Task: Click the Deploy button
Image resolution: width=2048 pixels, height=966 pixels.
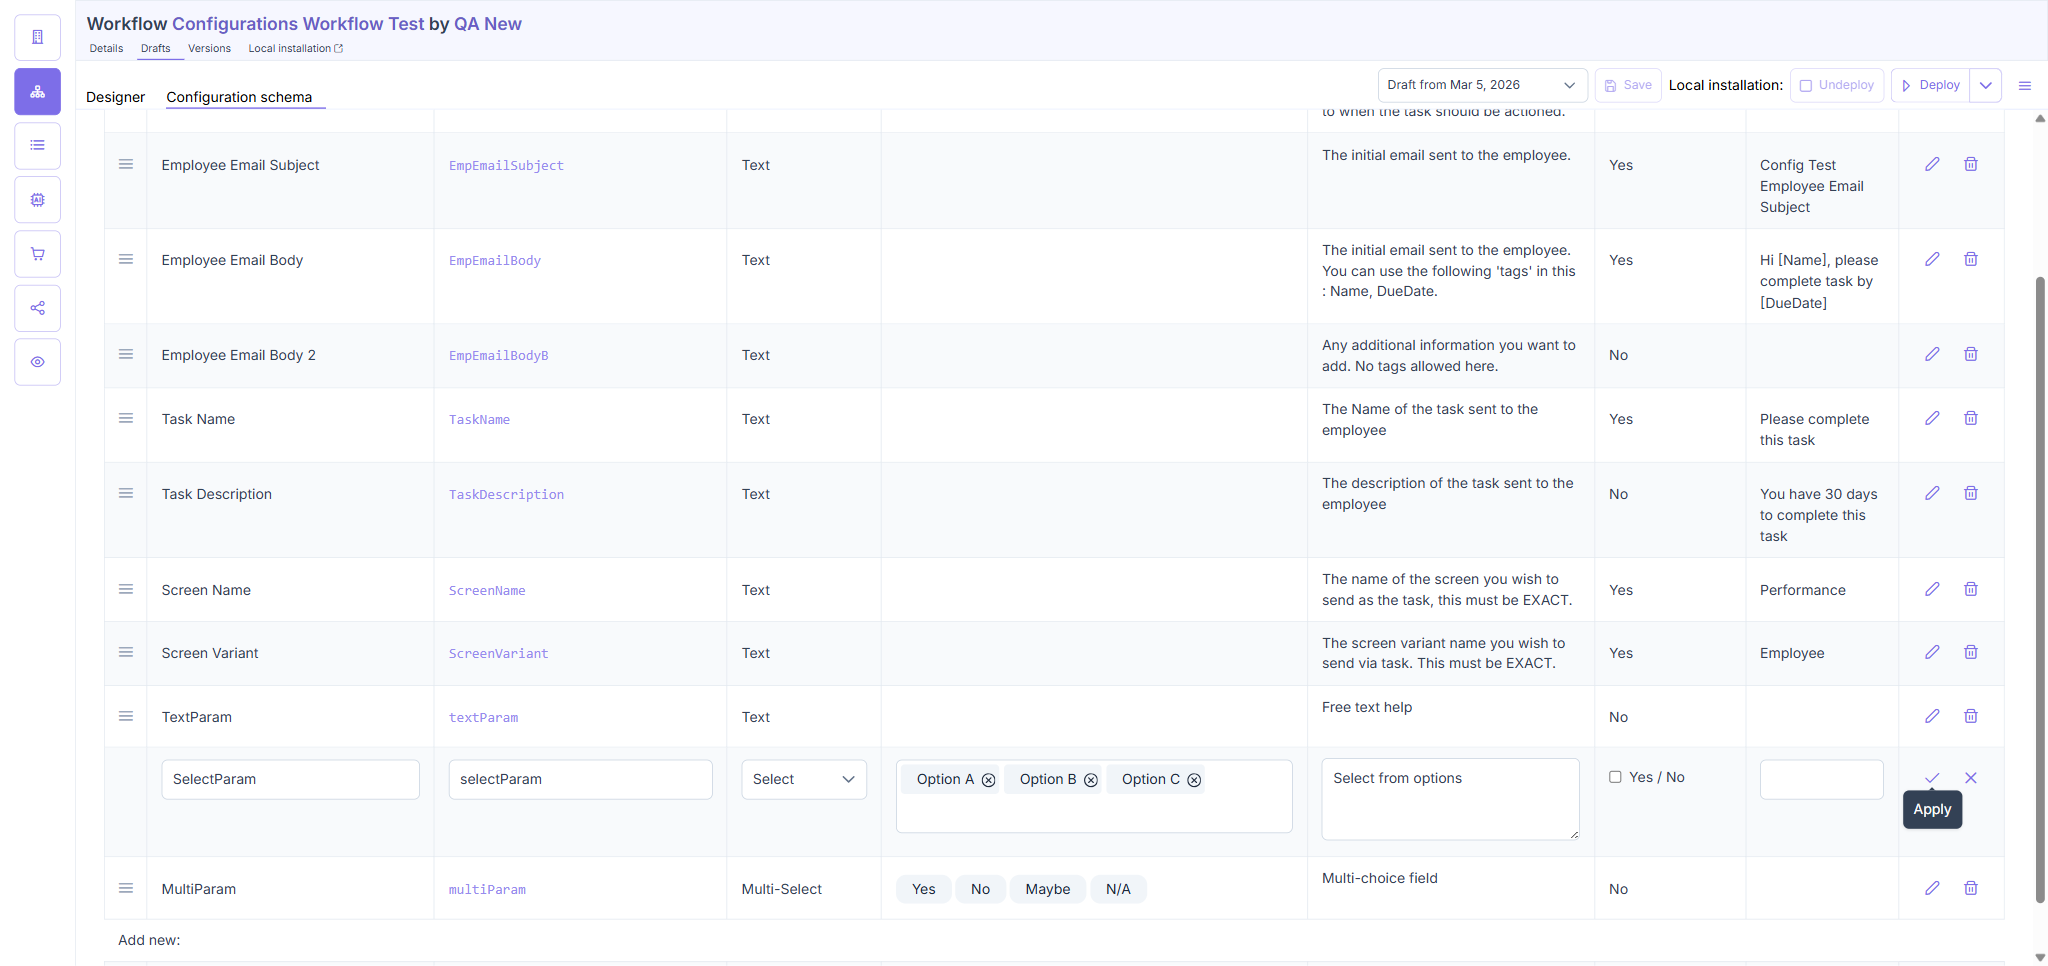Action: [1930, 85]
